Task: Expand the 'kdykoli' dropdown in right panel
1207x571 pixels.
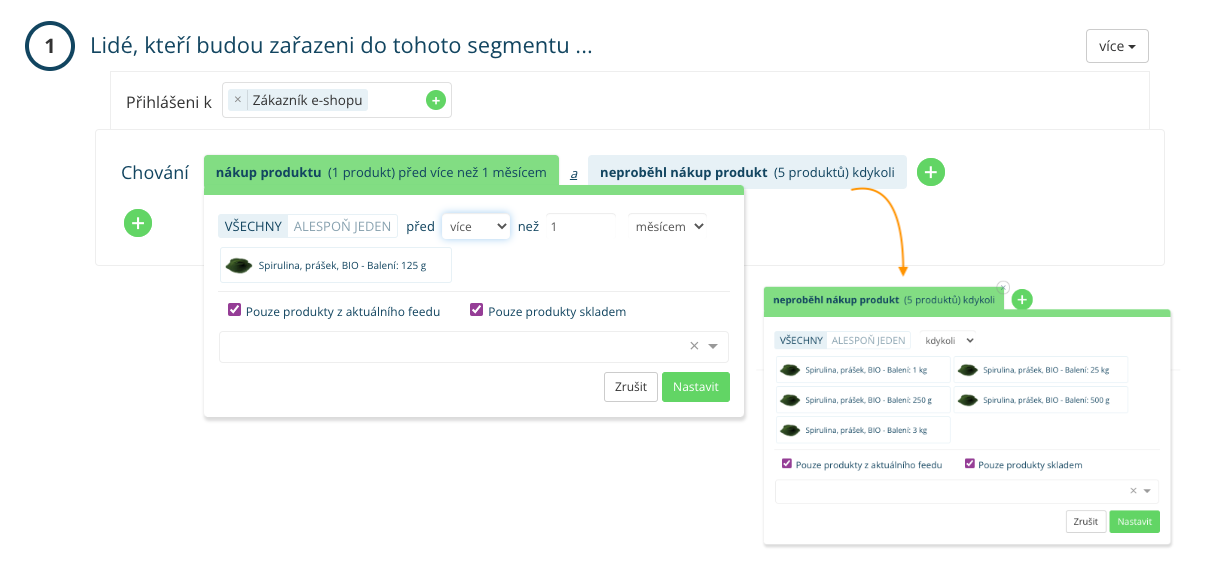Action: [948, 340]
